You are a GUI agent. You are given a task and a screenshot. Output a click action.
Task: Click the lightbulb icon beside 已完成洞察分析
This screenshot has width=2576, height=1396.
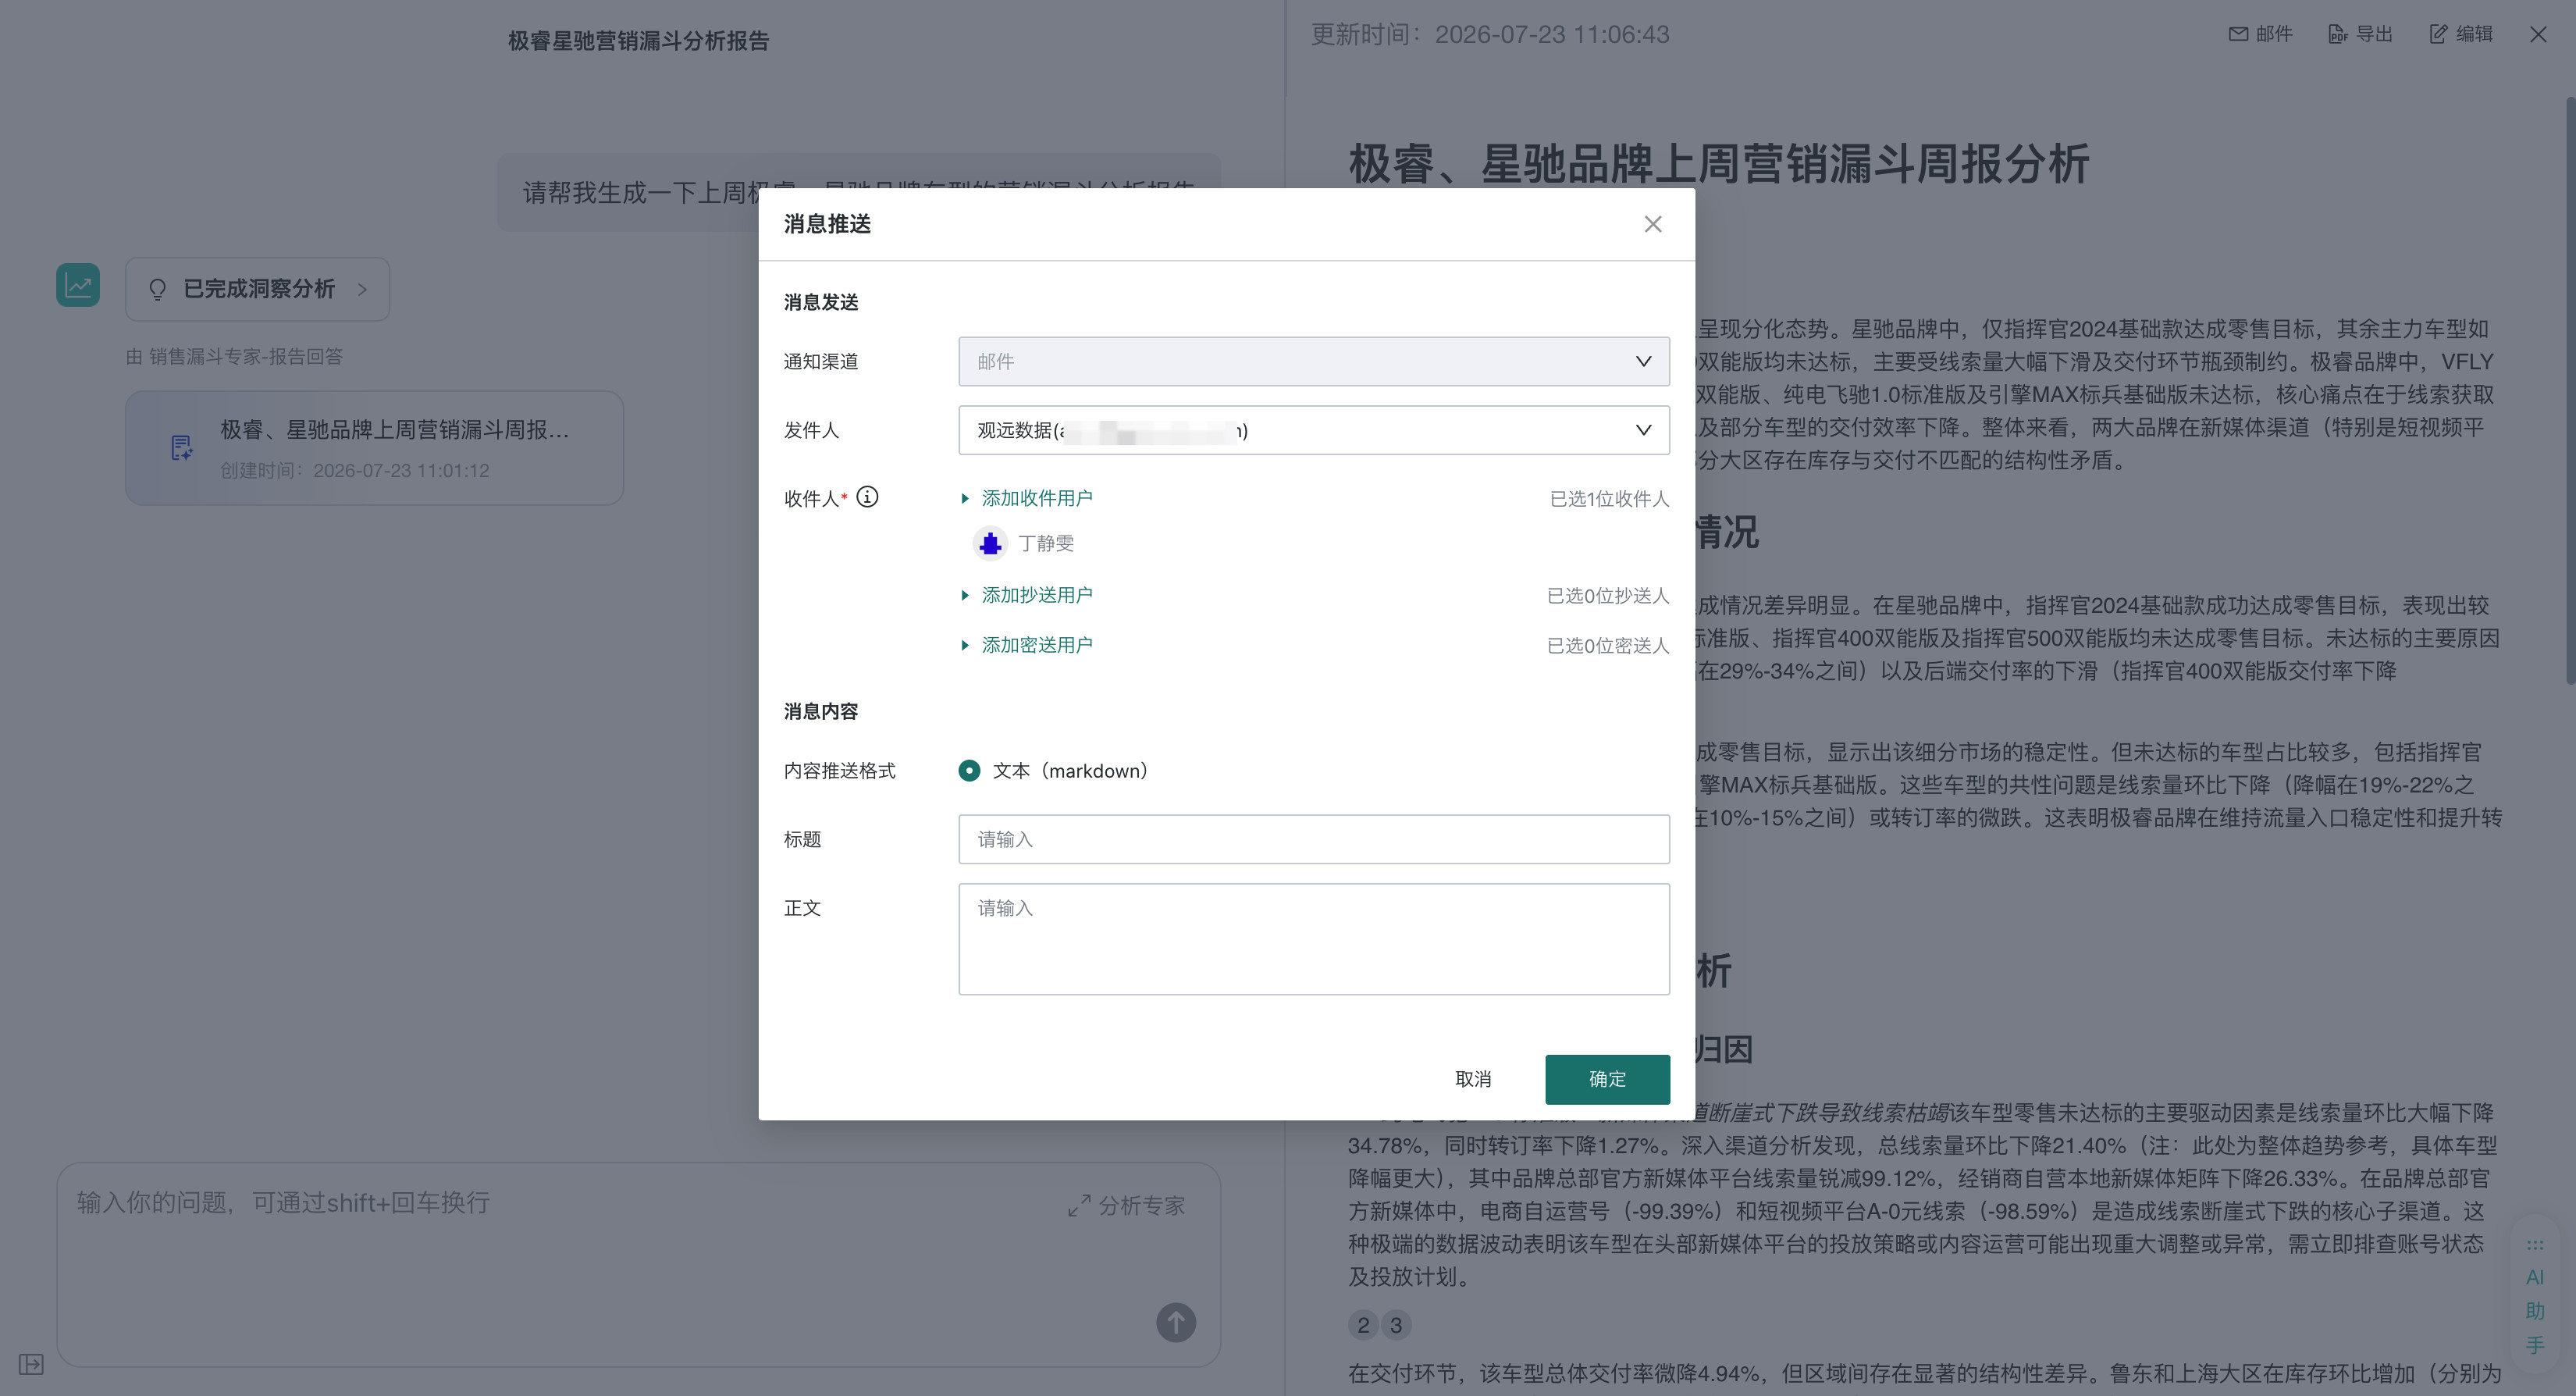point(157,289)
